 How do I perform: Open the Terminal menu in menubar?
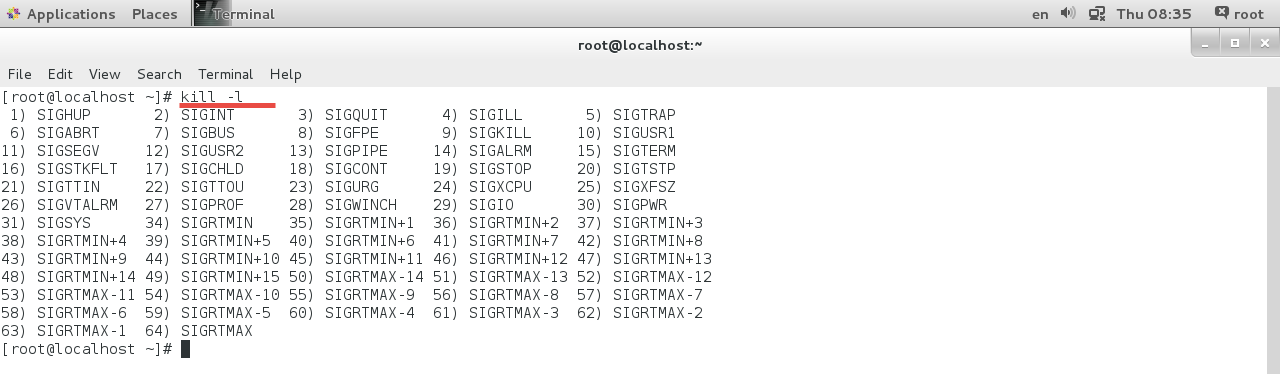pyautogui.click(x=225, y=74)
